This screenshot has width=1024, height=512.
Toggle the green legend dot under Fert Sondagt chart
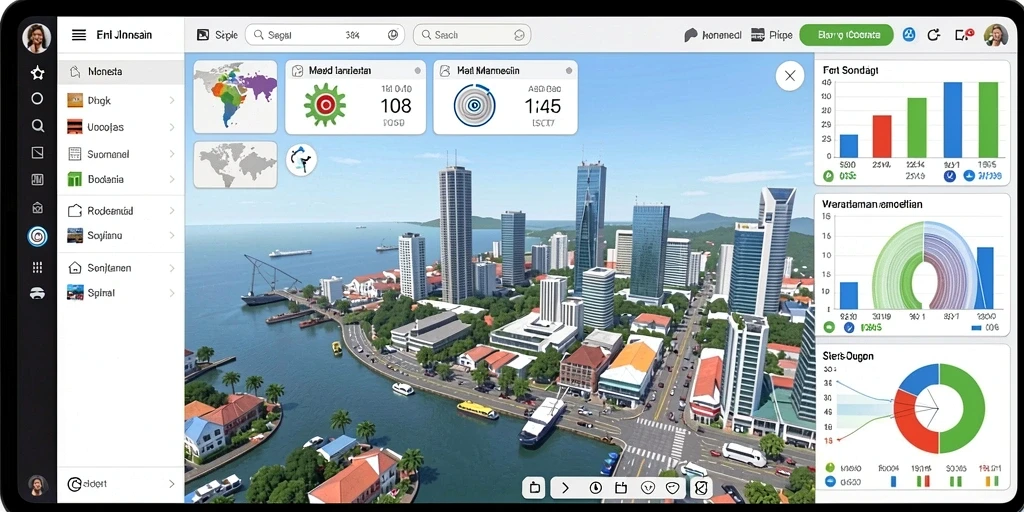pyautogui.click(x=827, y=176)
